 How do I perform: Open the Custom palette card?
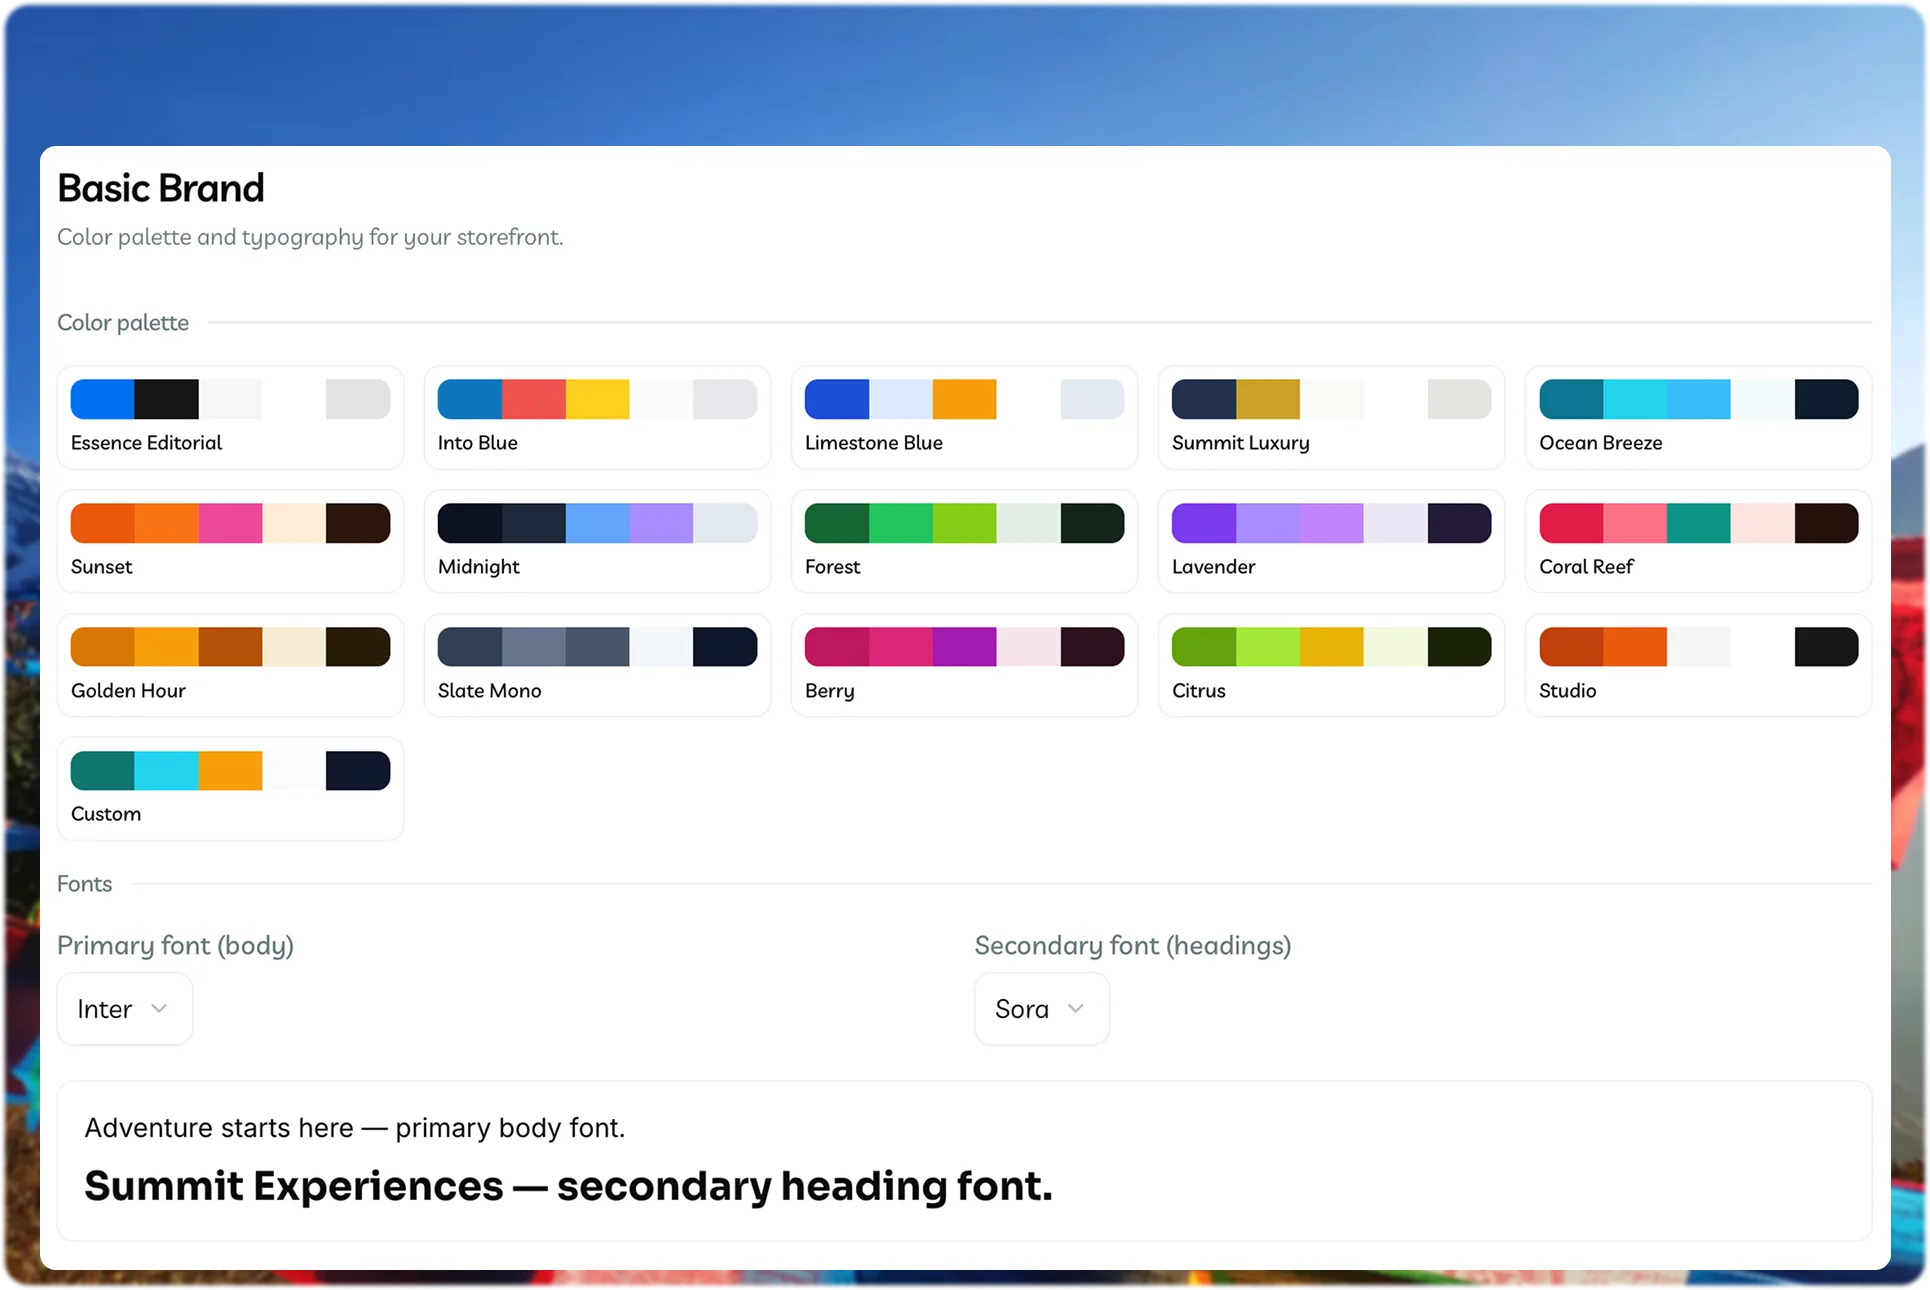pos(230,789)
